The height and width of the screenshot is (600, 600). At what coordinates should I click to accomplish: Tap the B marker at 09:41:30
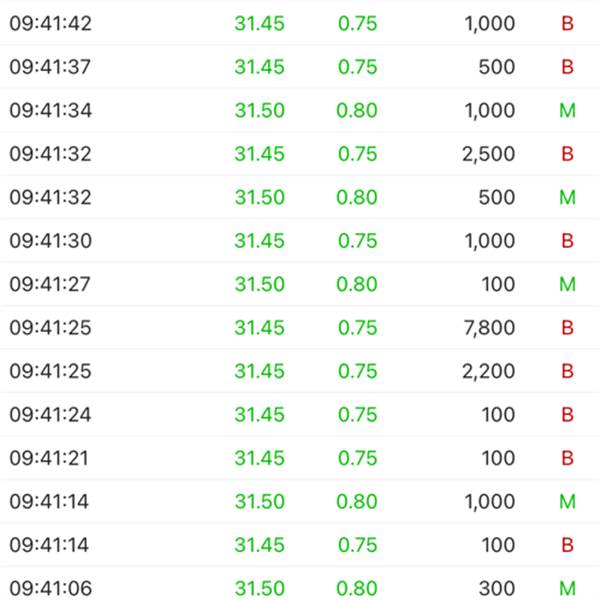click(x=567, y=241)
